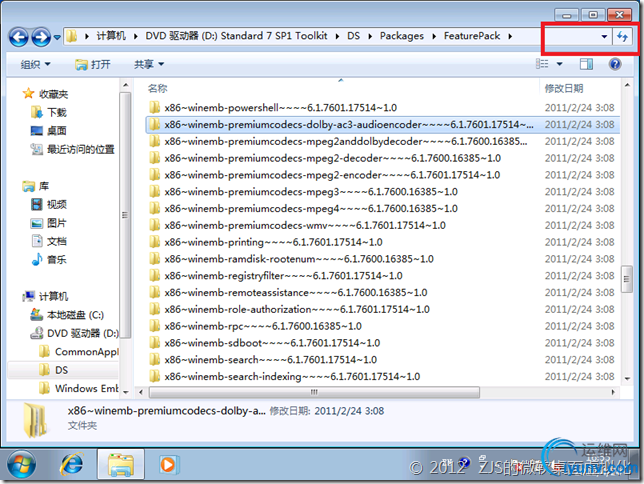Click folder icon of x86~winemb-ramdisk-rootenum
The width and height of the screenshot is (644, 484).
click(x=154, y=259)
